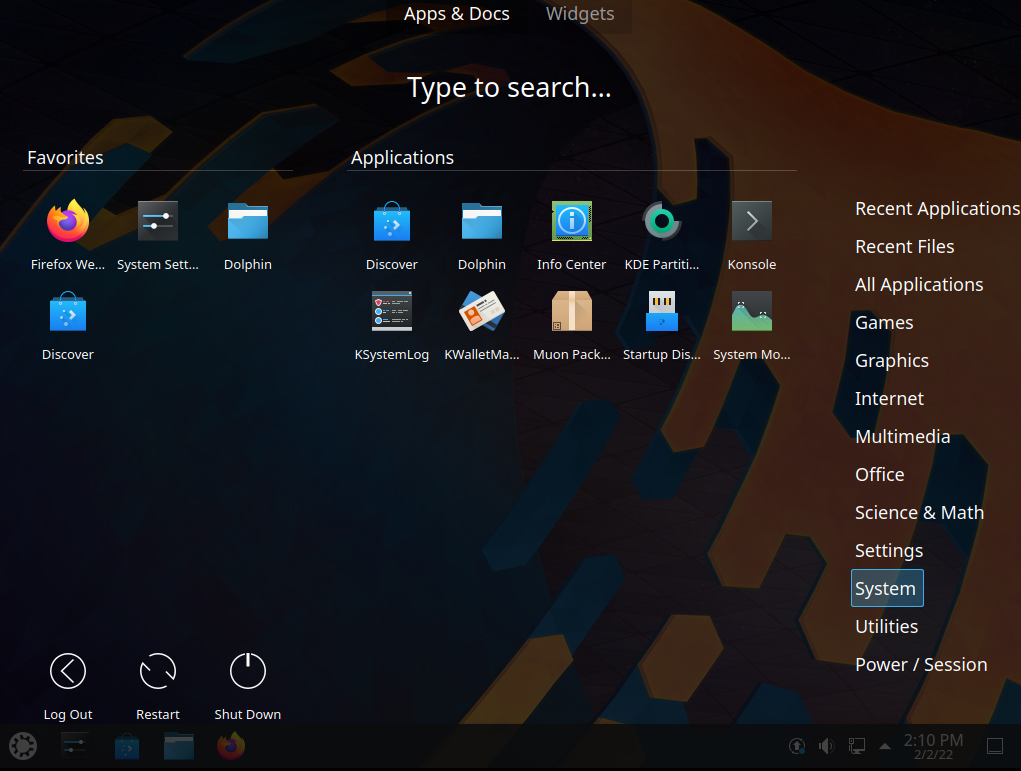Launch Konsole terminal
The height and width of the screenshot is (771, 1021).
pos(751,222)
